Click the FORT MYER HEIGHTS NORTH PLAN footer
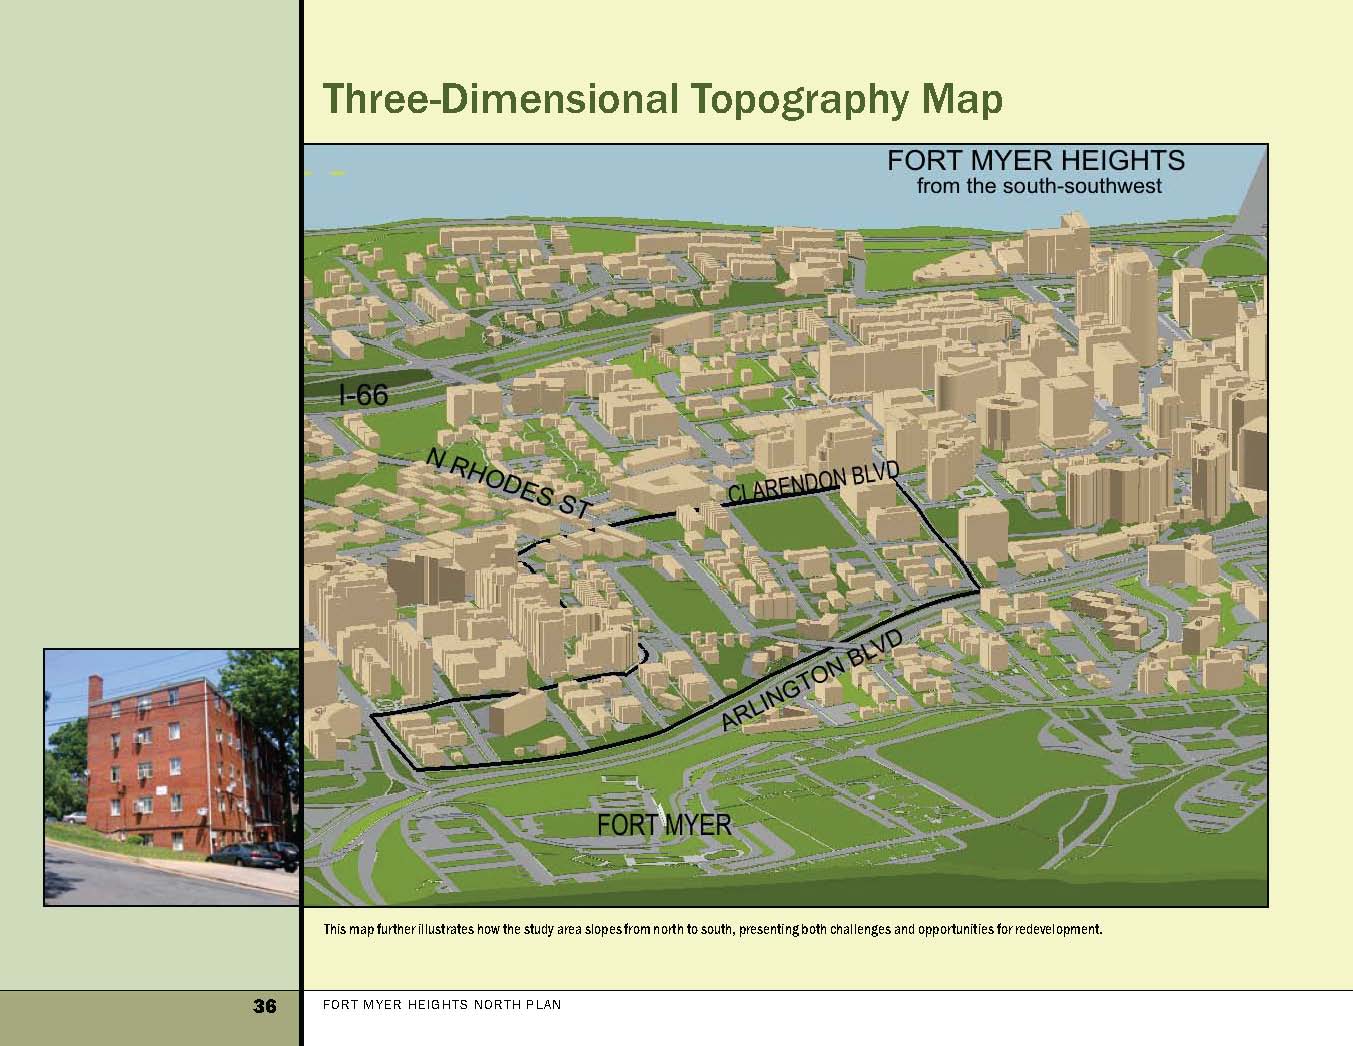 [x=442, y=1004]
